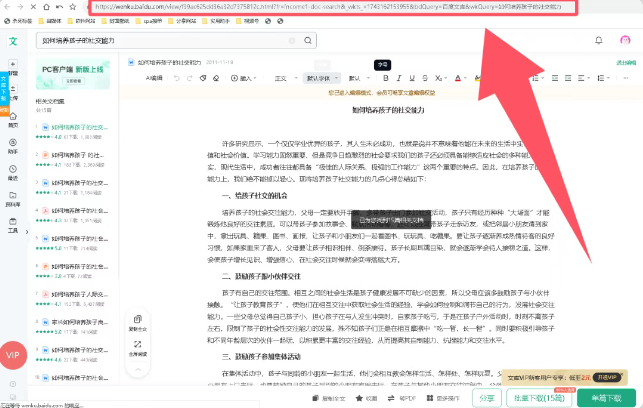Open the notification bell

tap(599, 40)
